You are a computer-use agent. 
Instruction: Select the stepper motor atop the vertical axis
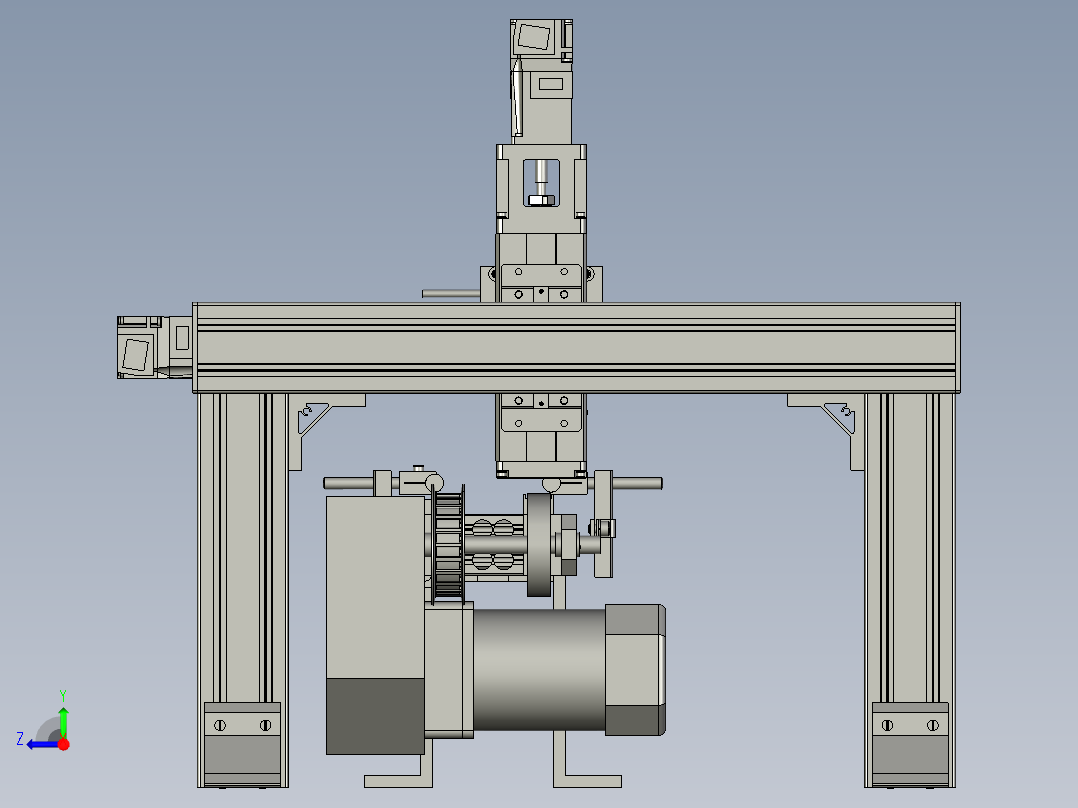point(542,81)
